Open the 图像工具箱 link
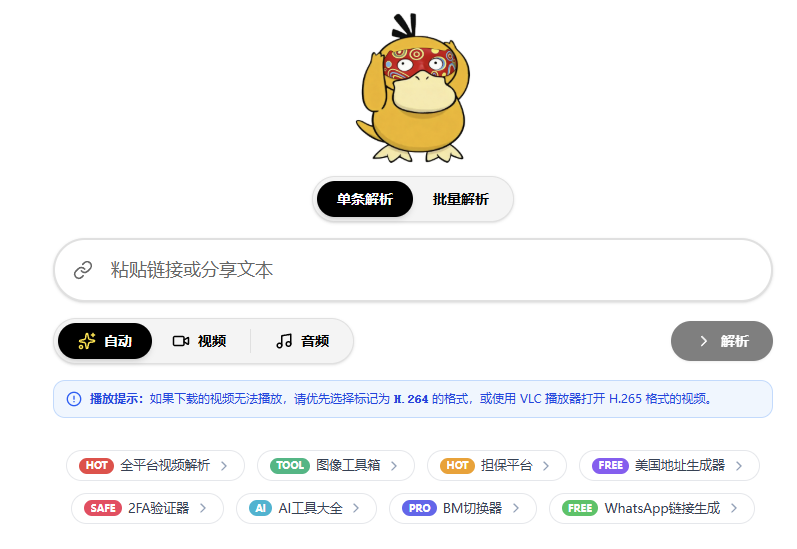 click(335, 465)
